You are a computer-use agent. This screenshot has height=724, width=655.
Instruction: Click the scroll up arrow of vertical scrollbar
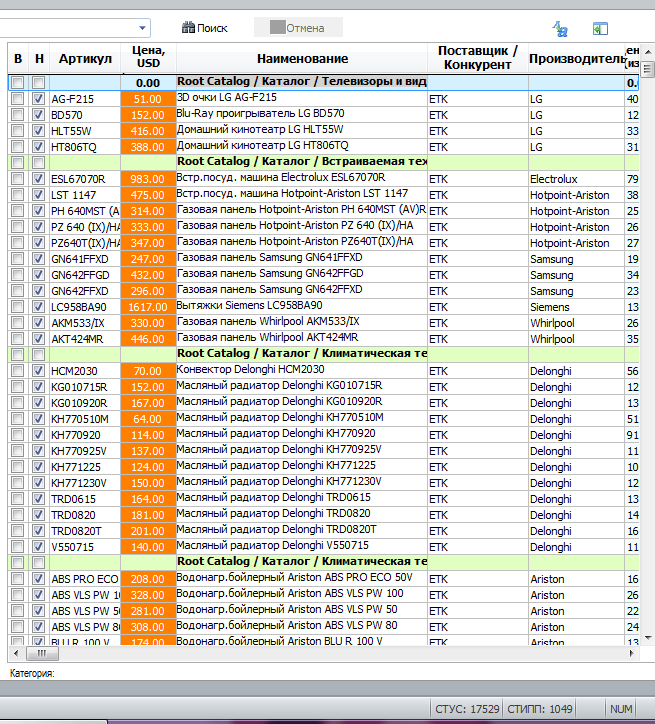648,52
